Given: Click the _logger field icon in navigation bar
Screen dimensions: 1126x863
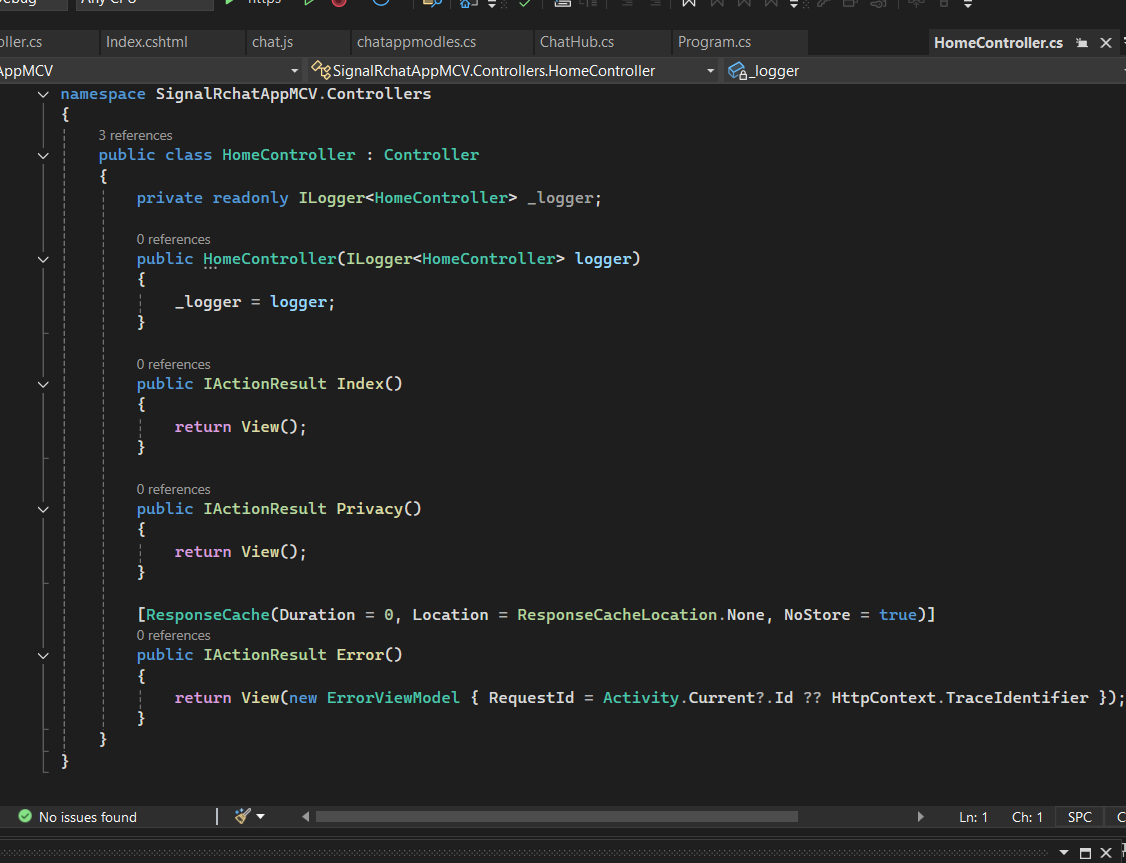Looking at the screenshot, I should (x=738, y=71).
